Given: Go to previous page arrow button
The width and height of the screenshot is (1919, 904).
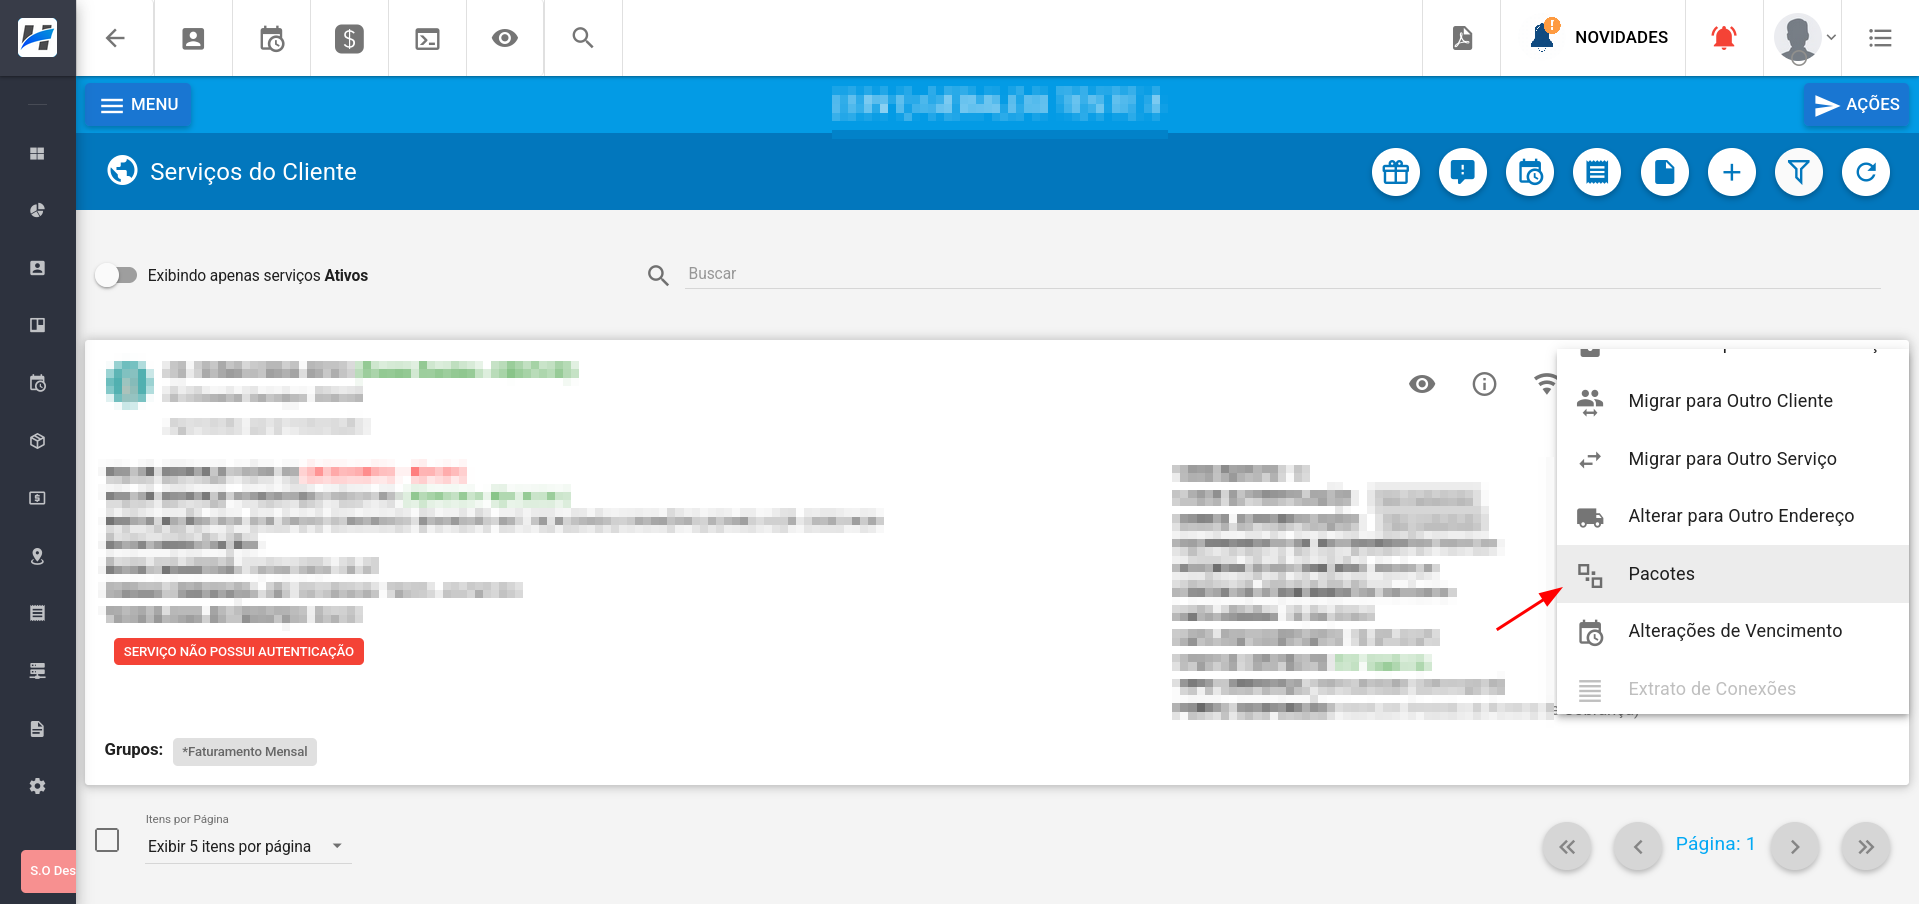Looking at the screenshot, I should [x=1638, y=847].
